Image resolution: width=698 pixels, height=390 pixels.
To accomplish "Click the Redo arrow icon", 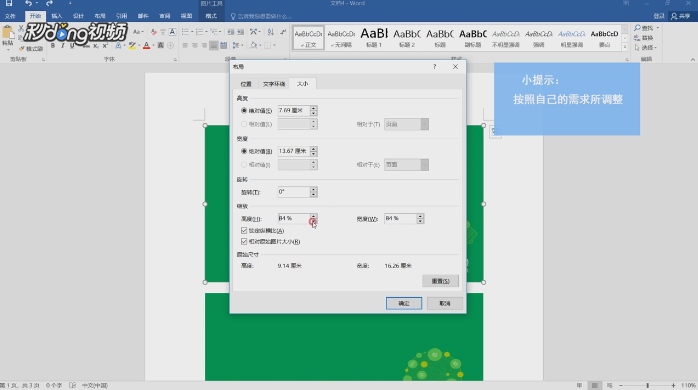I will tap(49, 4).
